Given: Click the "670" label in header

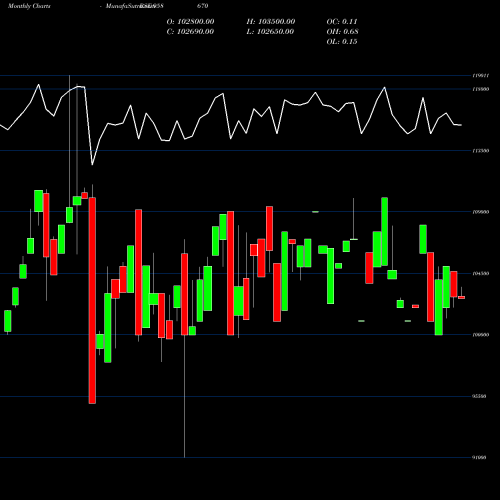Looking at the screenshot, I should (202, 6).
